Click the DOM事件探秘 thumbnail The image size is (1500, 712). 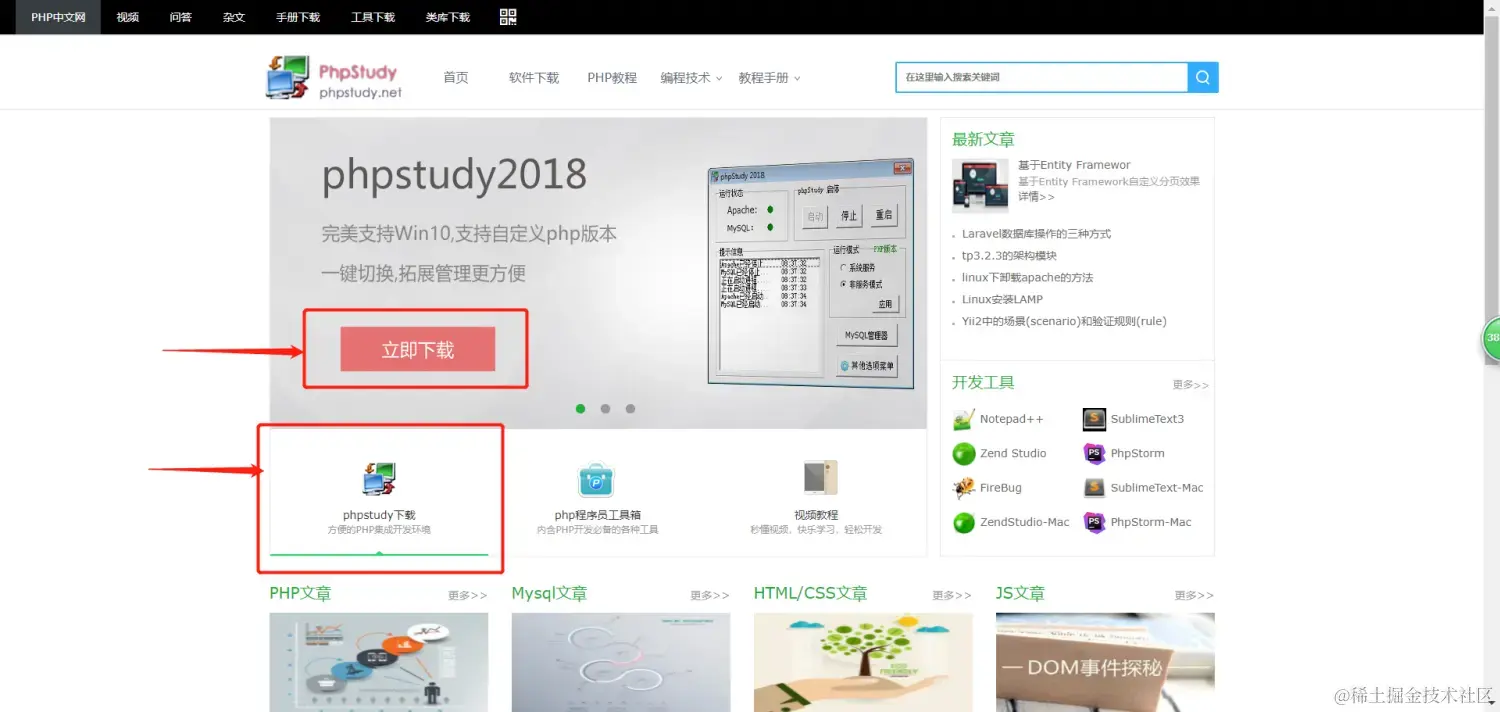tap(1105, 662)
